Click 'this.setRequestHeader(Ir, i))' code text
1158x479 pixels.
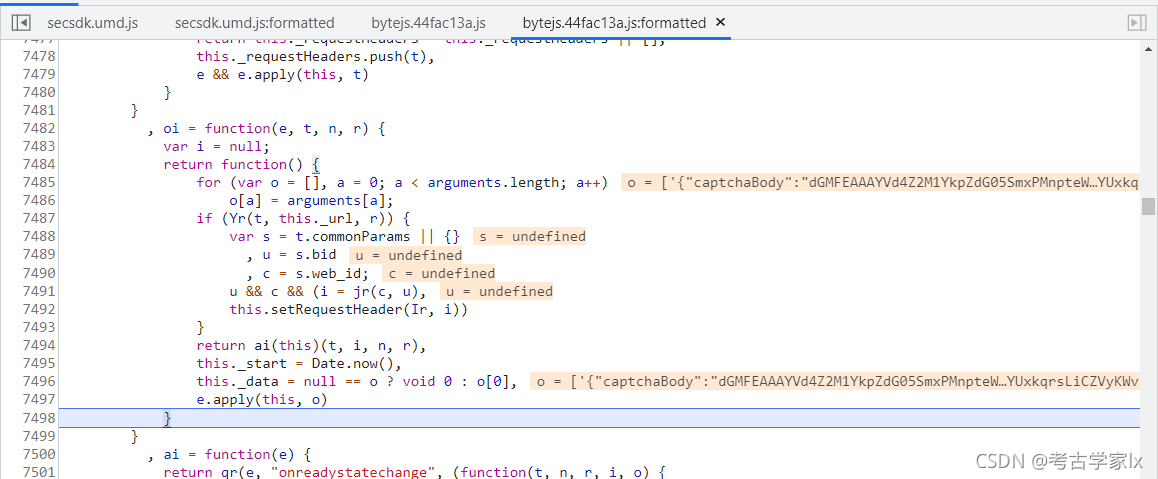click(x=349, y=309)
